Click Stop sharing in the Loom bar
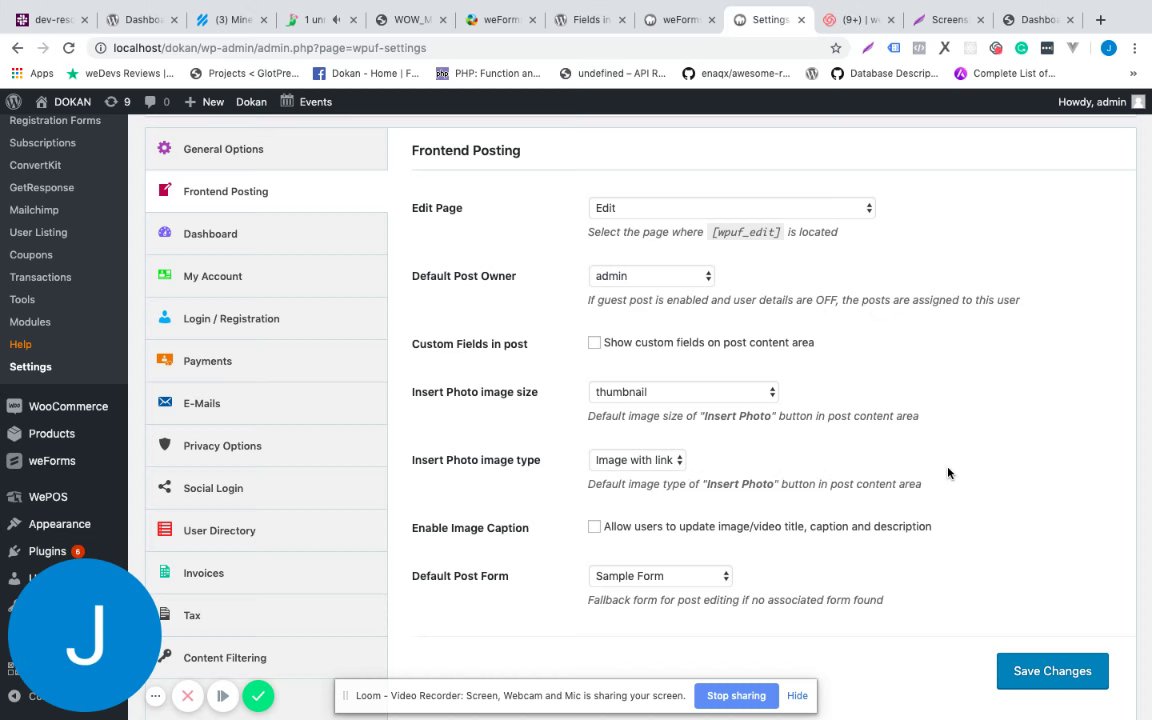Viewport: 1152px width, 720px height. (x=736, y=696)
